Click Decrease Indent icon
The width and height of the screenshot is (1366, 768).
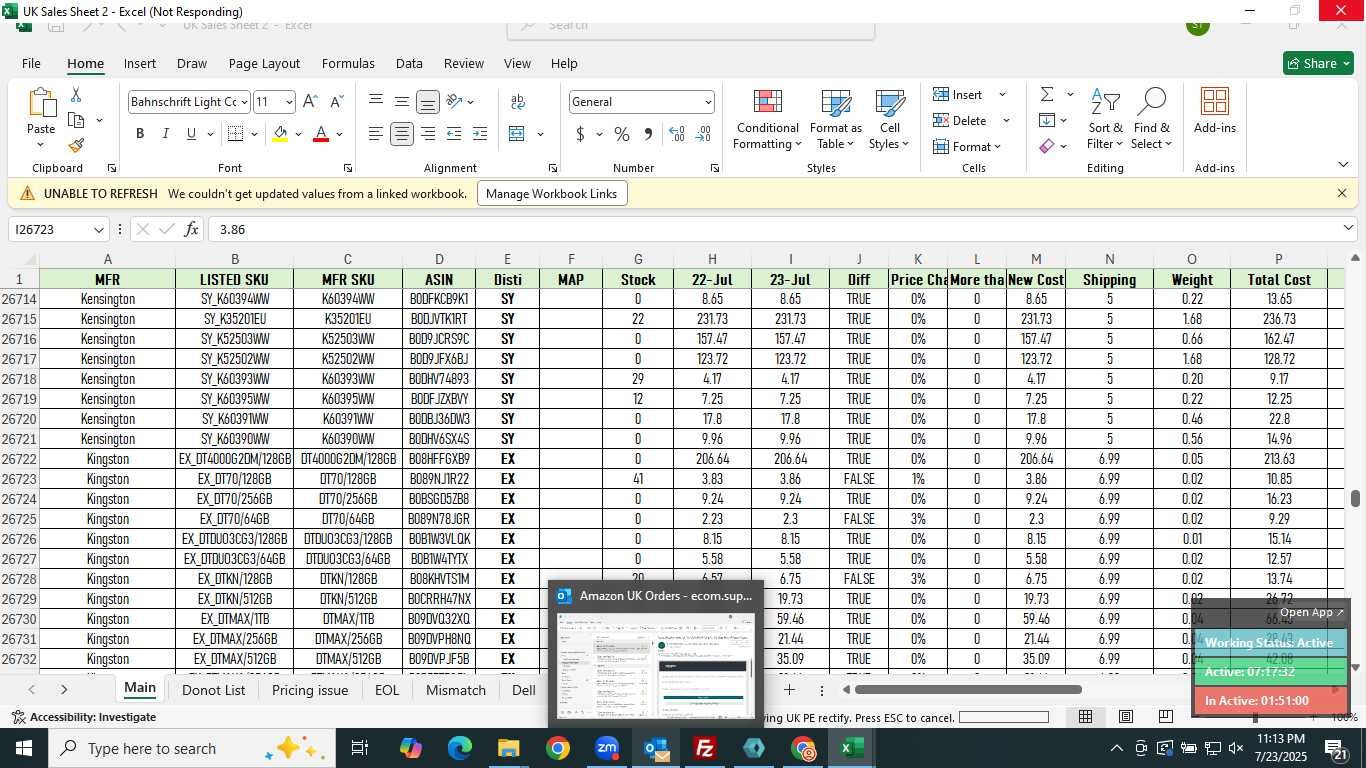[x=454, y=134]
